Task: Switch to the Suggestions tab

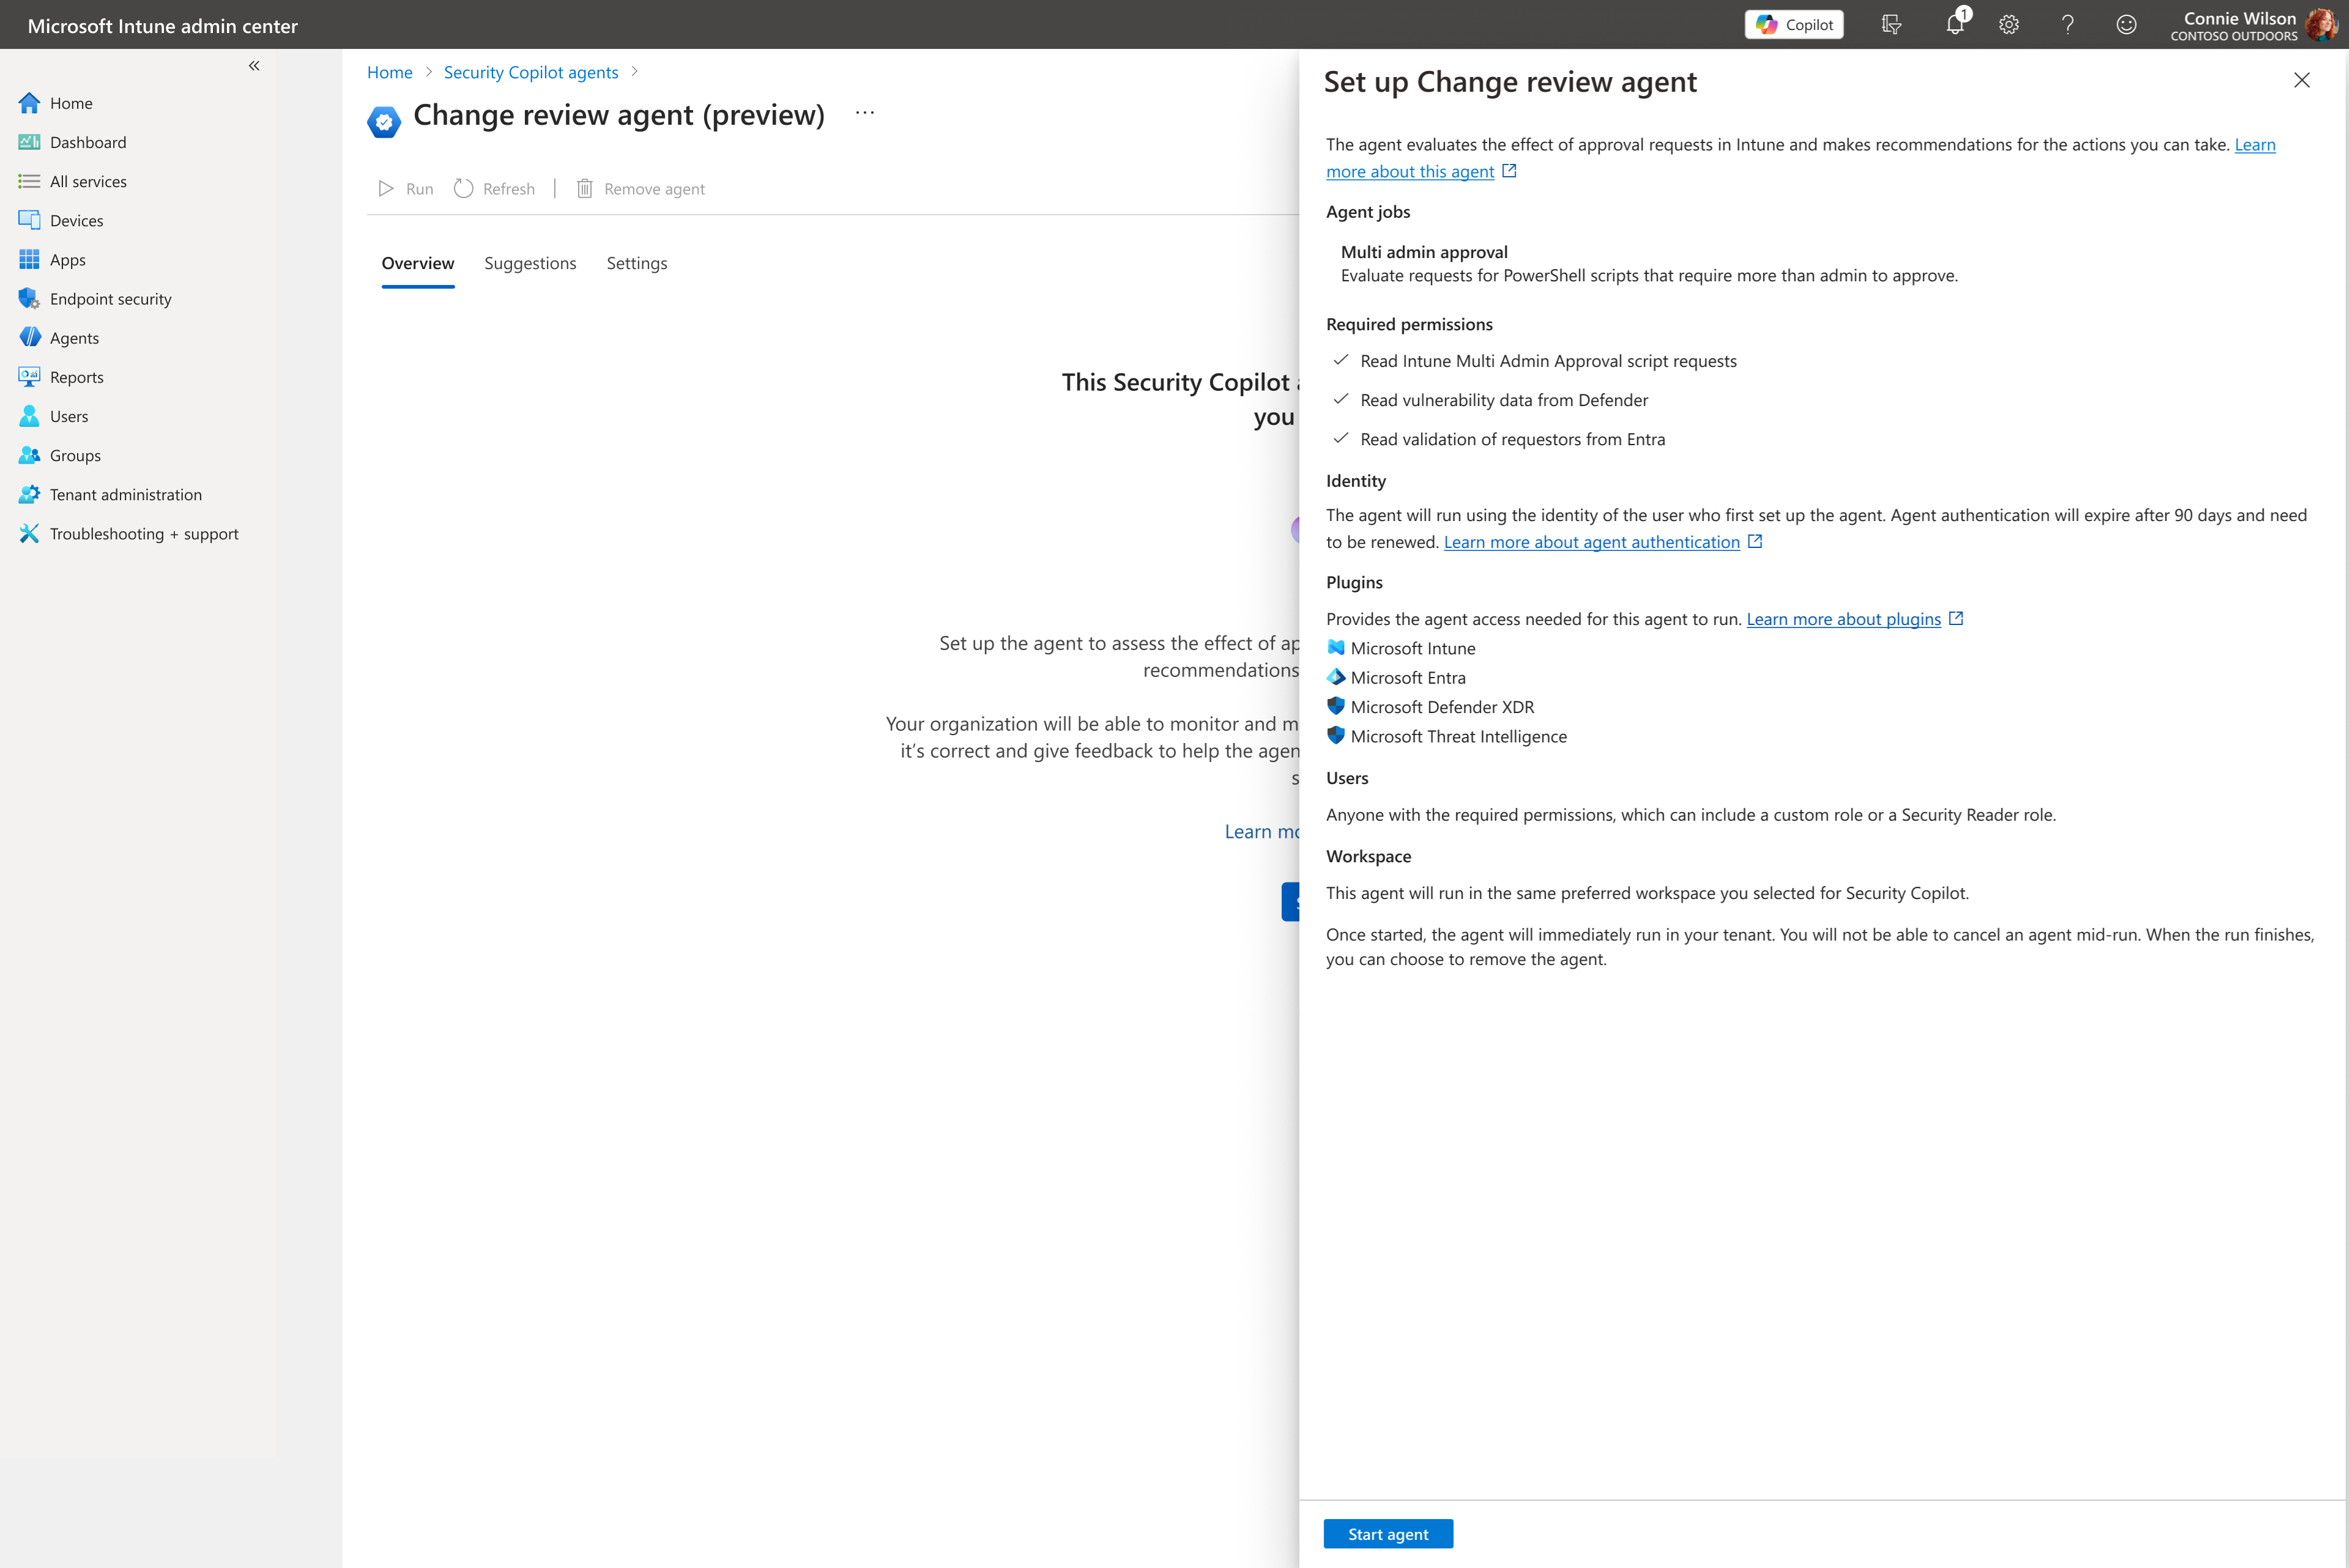Action: point(530,263)
